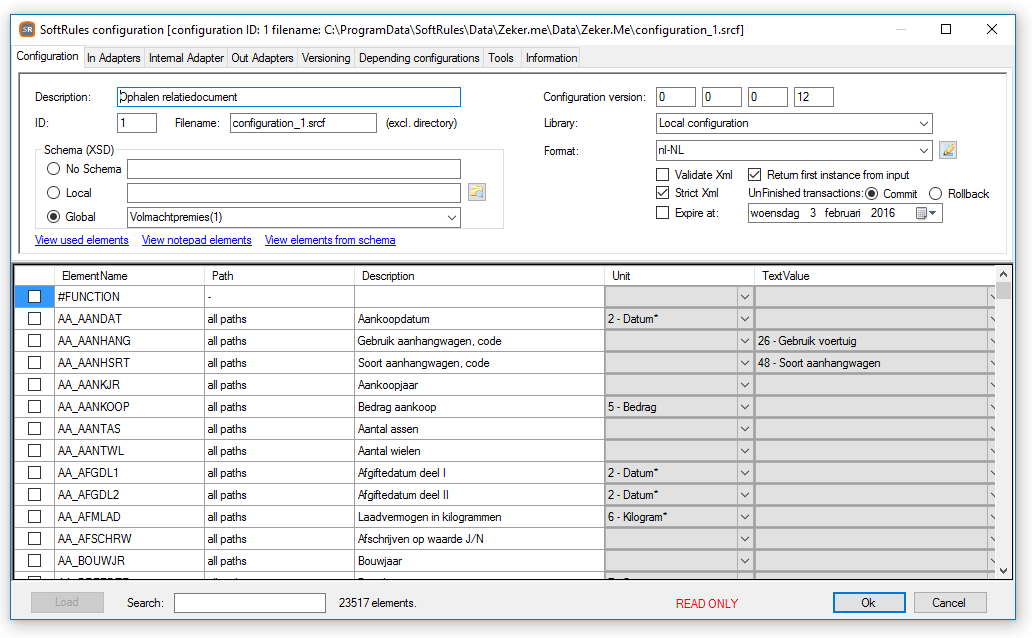
Task: Click the Filename input field
Action: pos(303,123)
